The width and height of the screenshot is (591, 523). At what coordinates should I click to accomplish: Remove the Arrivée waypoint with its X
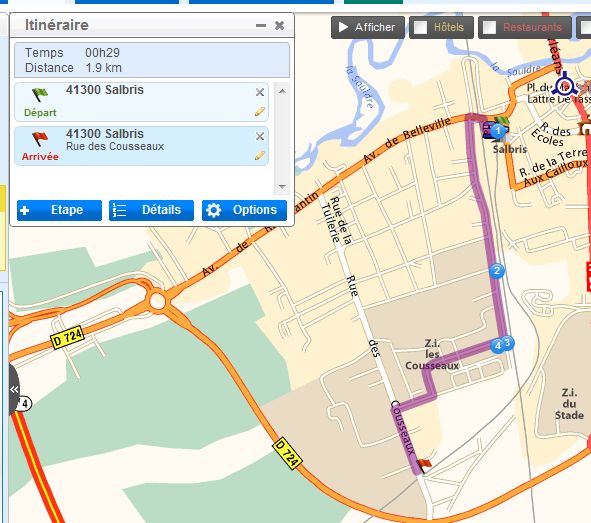(260, 136)
